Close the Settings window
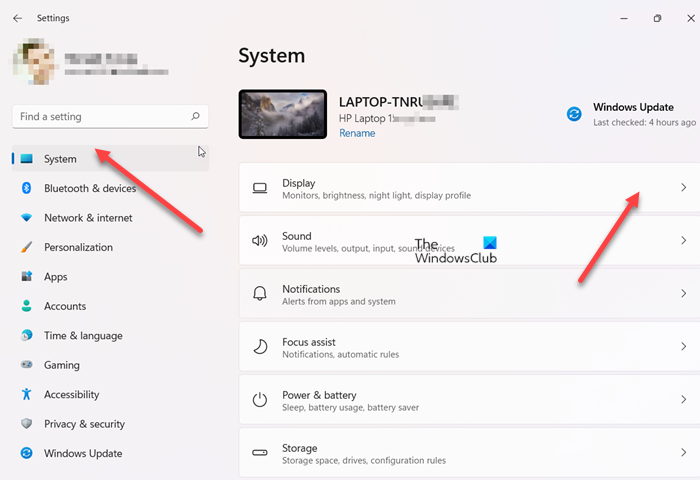700x480 pixels. pyautogui.click(x=691, y=18)
